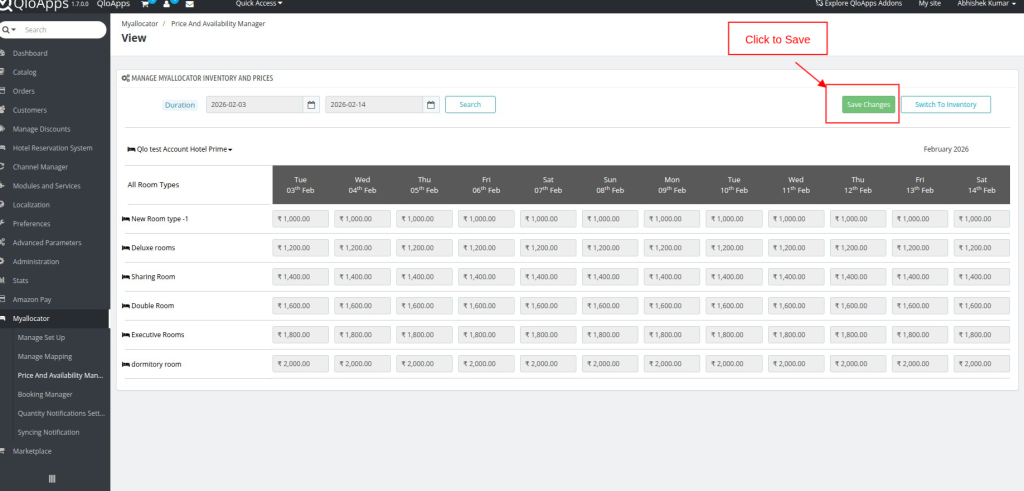Image resolution: width=1024 pixels, height=491 pixels.
Task: Open the Abhishek Kumar user menu
Action: (x=984, y=4)
